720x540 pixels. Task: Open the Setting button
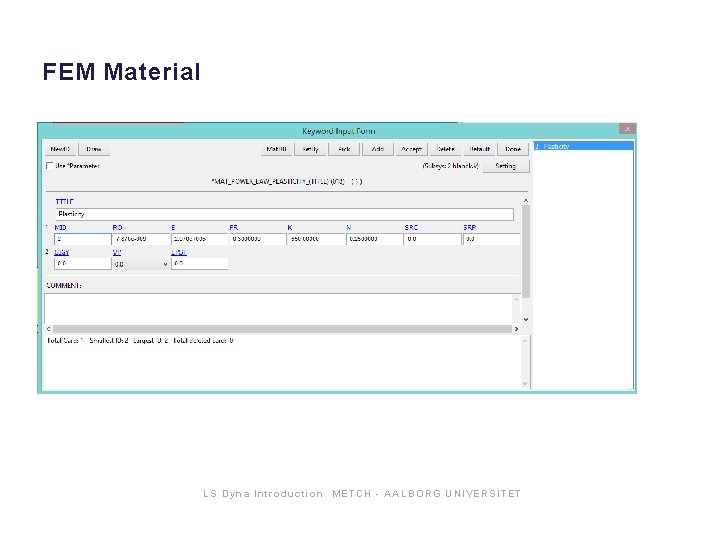coord(506,166)
